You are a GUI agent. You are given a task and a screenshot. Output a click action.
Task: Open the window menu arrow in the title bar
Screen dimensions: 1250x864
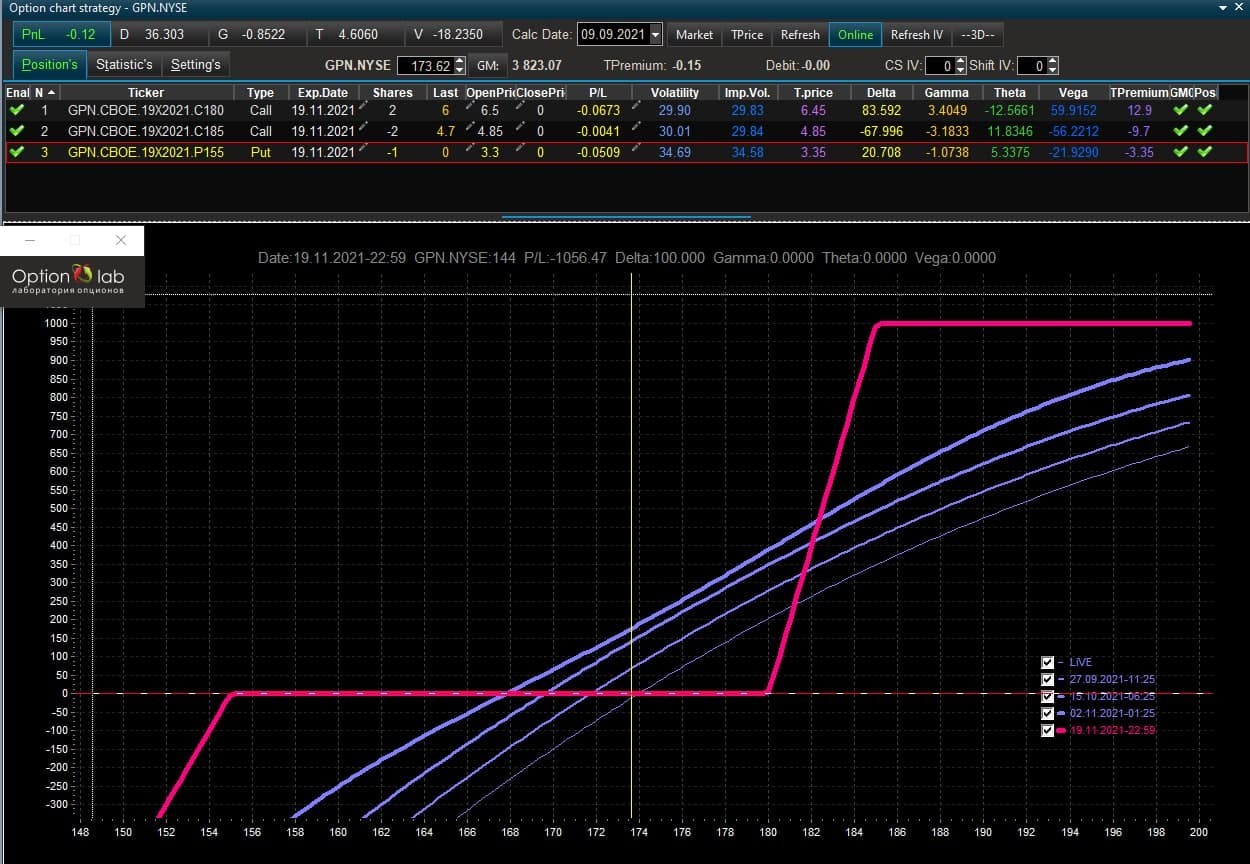click(1224, 7)
